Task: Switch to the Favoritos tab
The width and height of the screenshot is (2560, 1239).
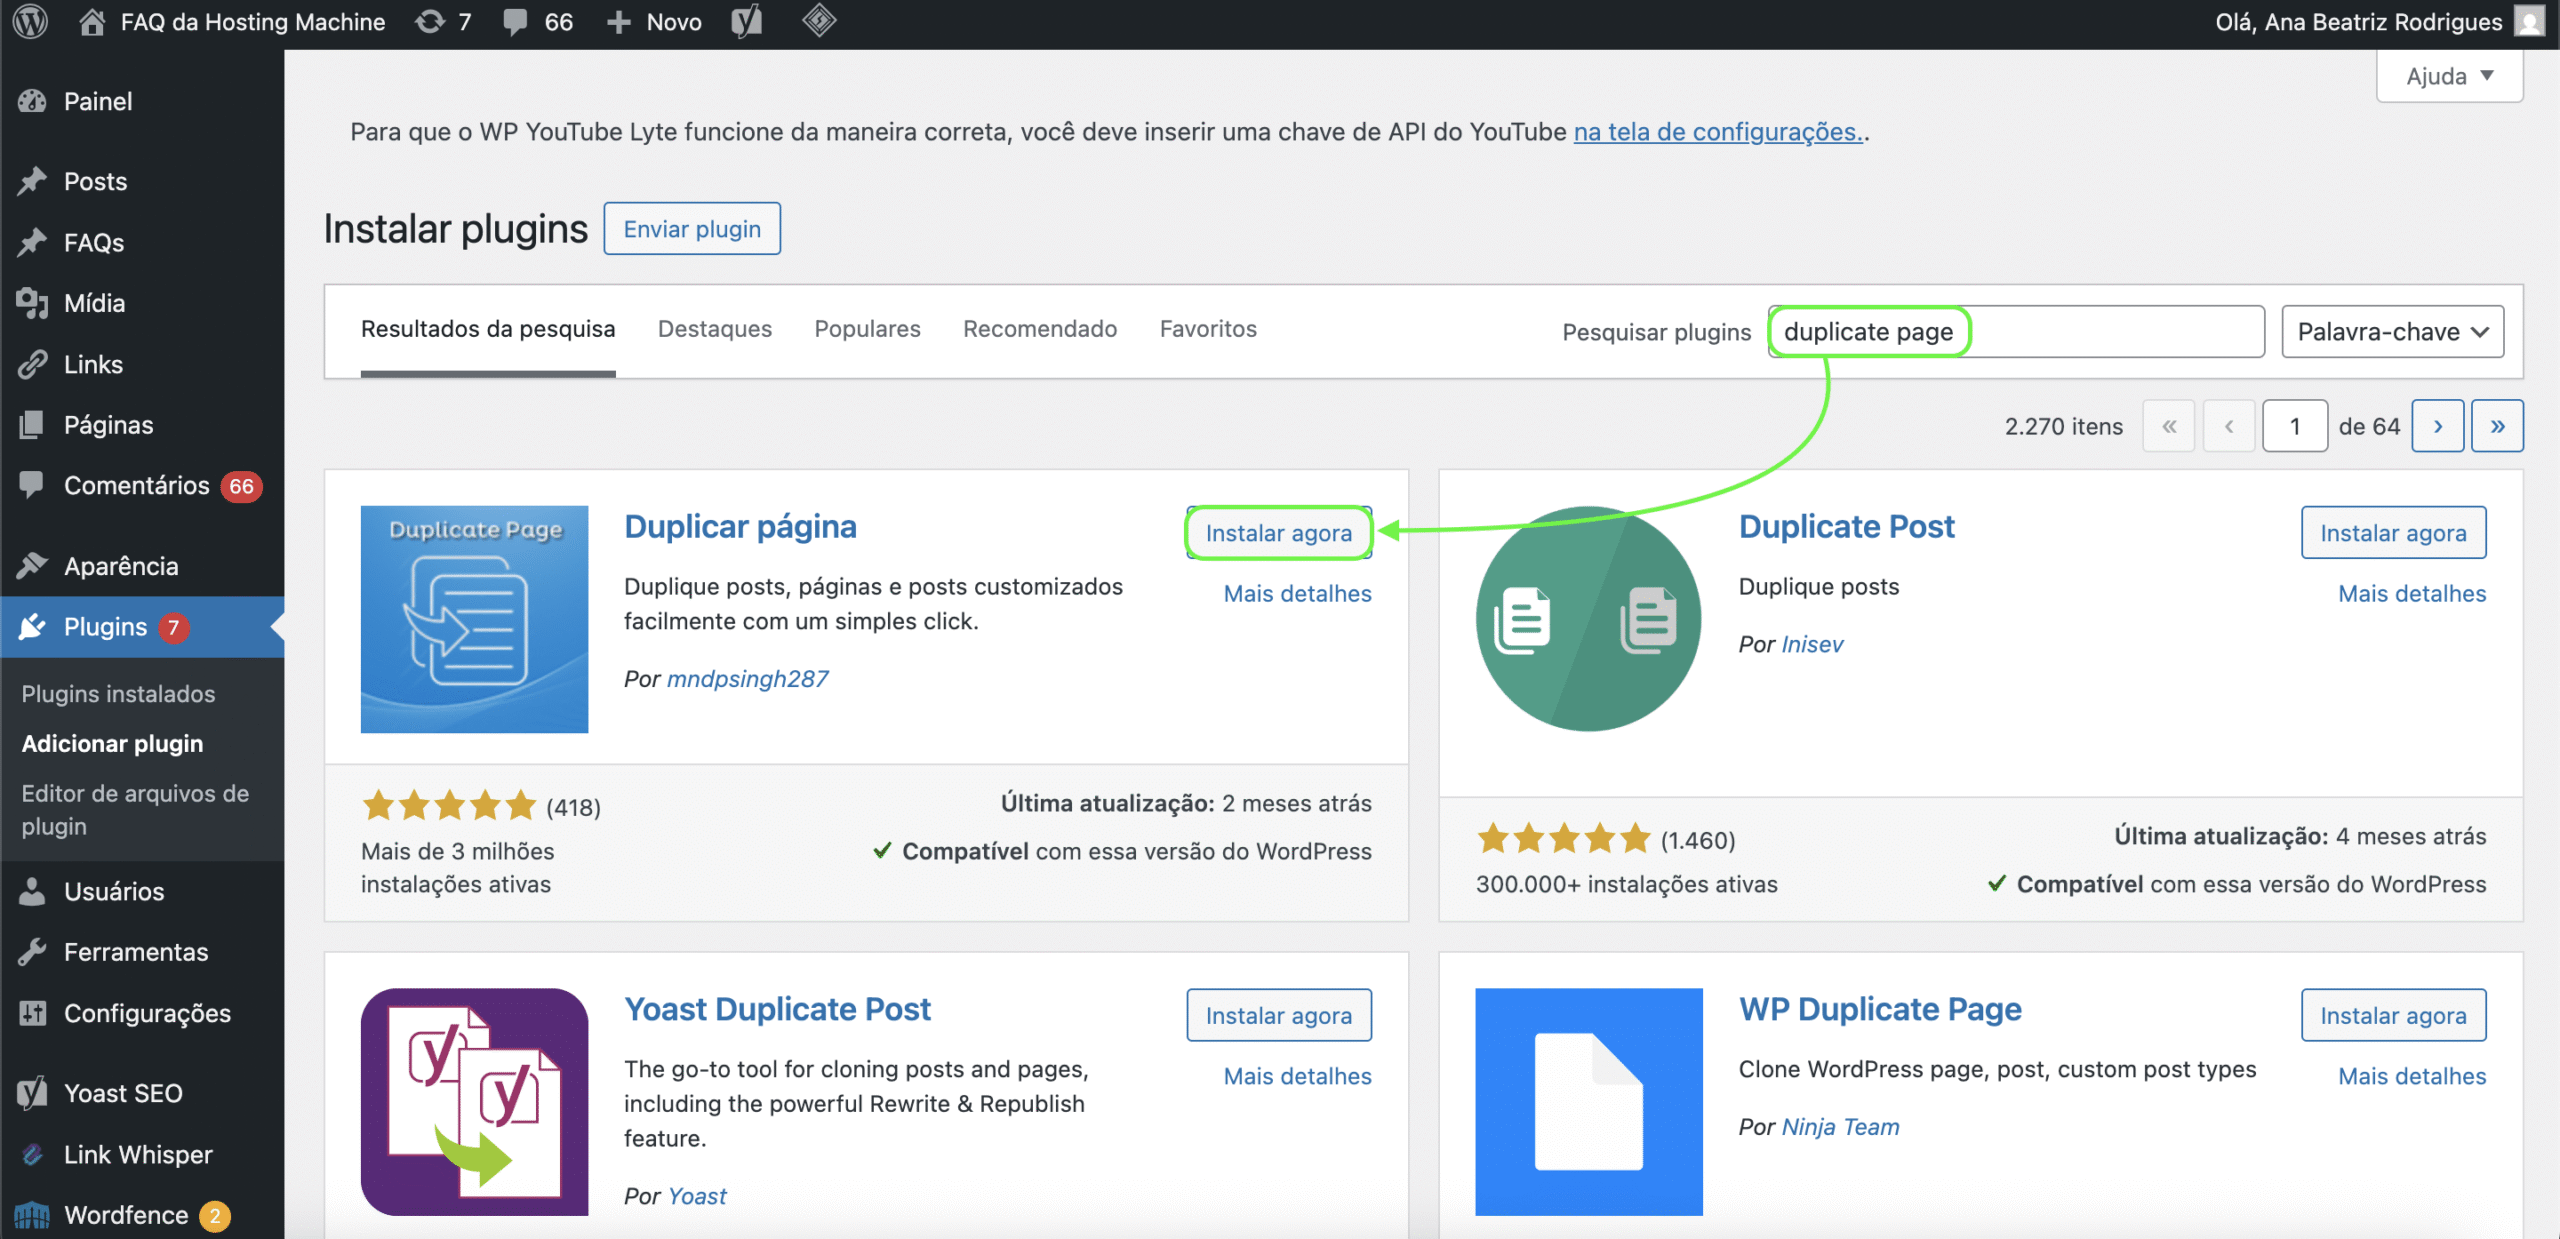Action: click(1208, 329)
